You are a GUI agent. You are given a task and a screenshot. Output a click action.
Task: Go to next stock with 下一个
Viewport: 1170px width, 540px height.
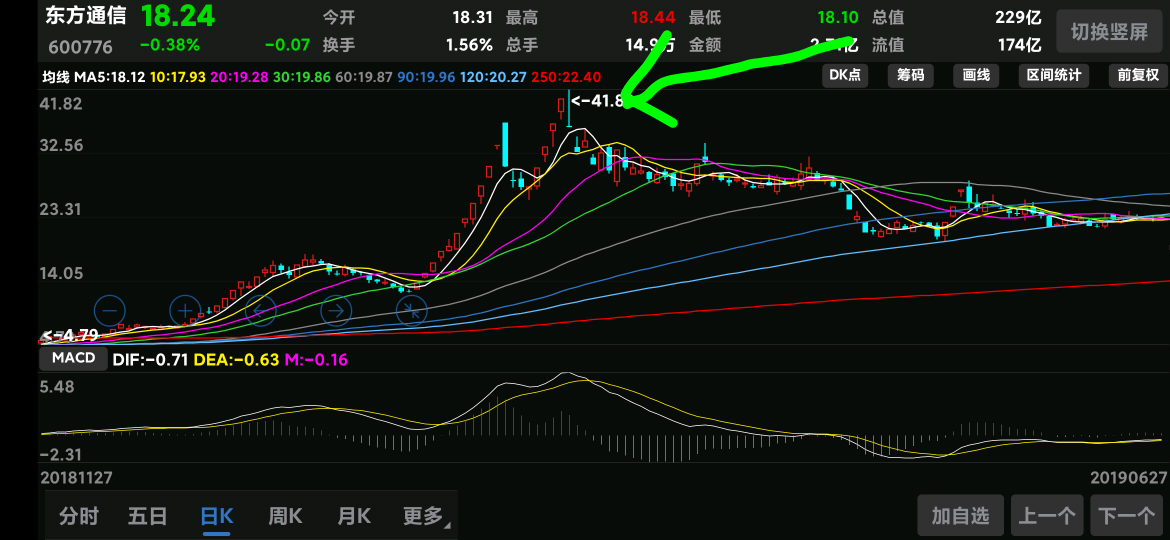point(1126,515)
